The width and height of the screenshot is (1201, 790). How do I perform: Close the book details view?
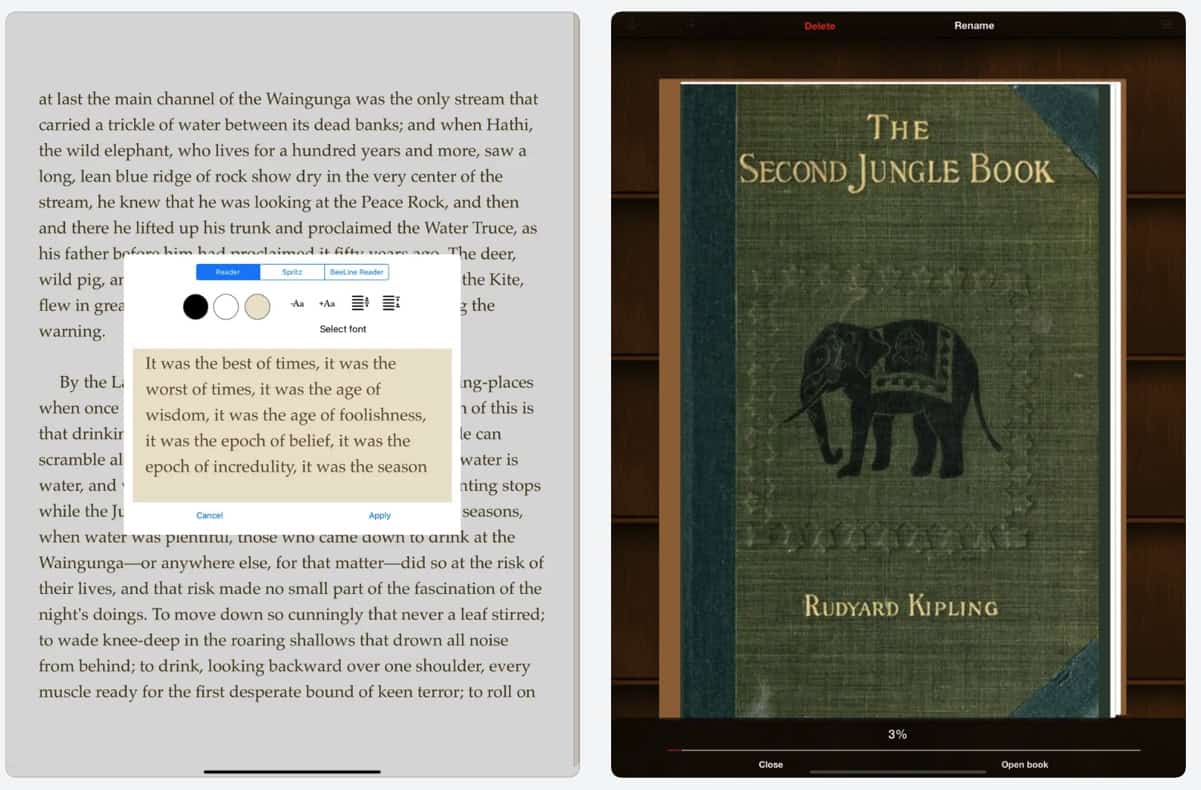(770, 765)
